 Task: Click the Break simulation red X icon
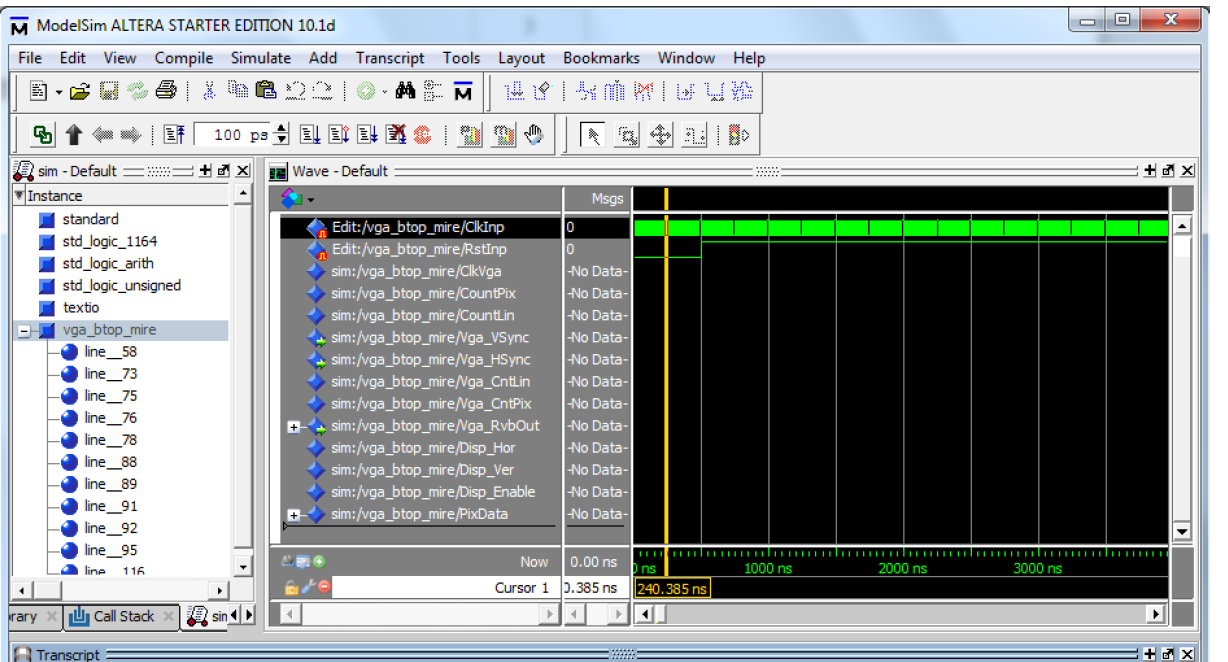coord(395,135)
